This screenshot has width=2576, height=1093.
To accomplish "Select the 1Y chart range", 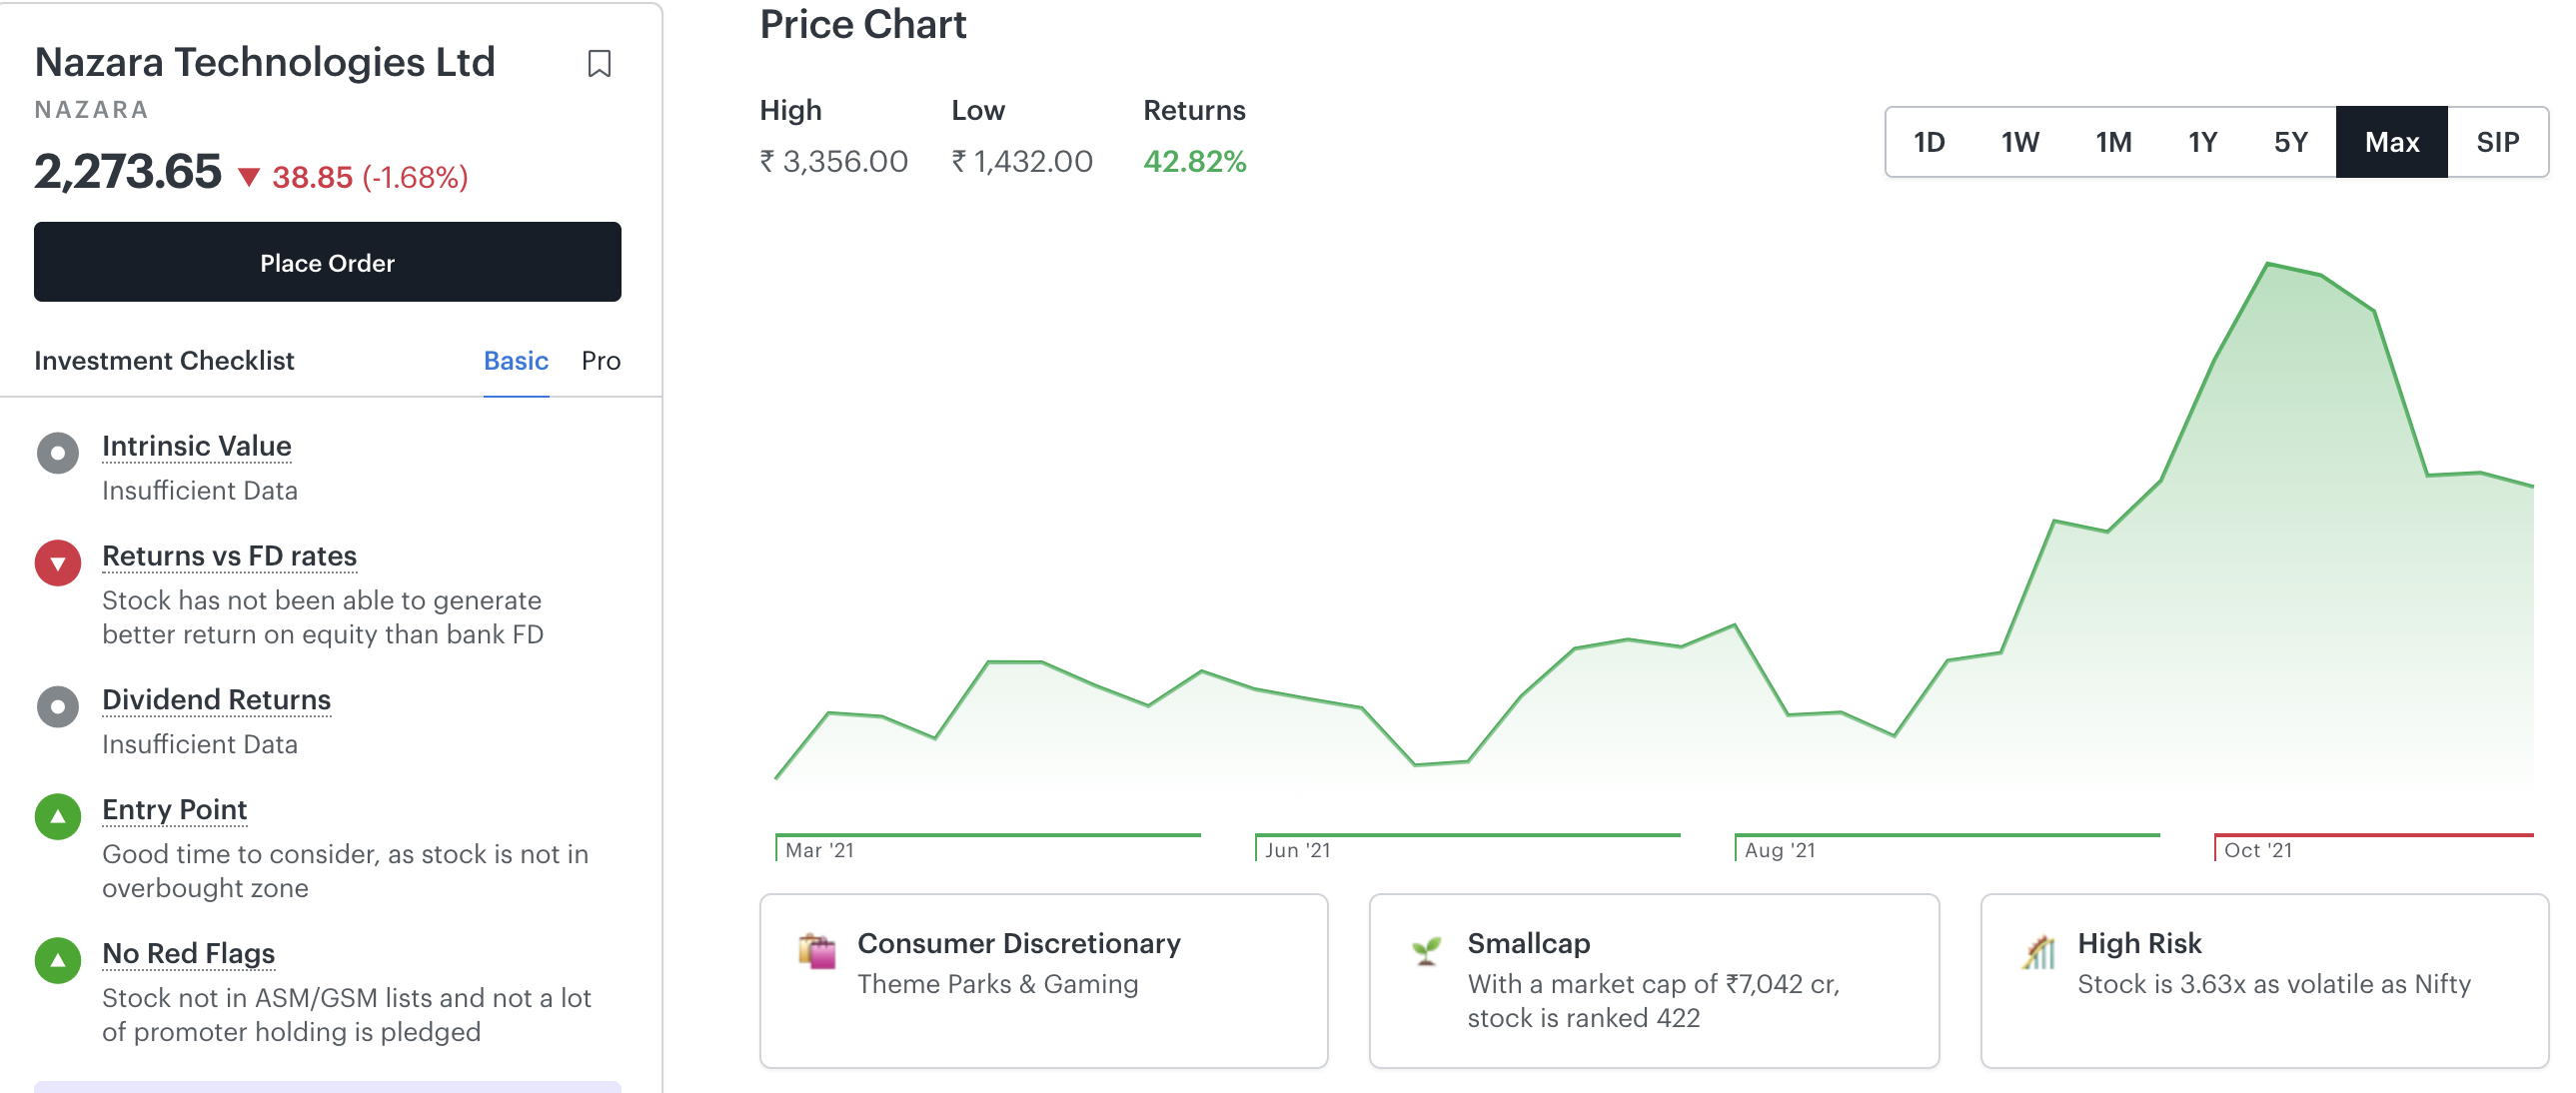I will (x=2202, y=142).
